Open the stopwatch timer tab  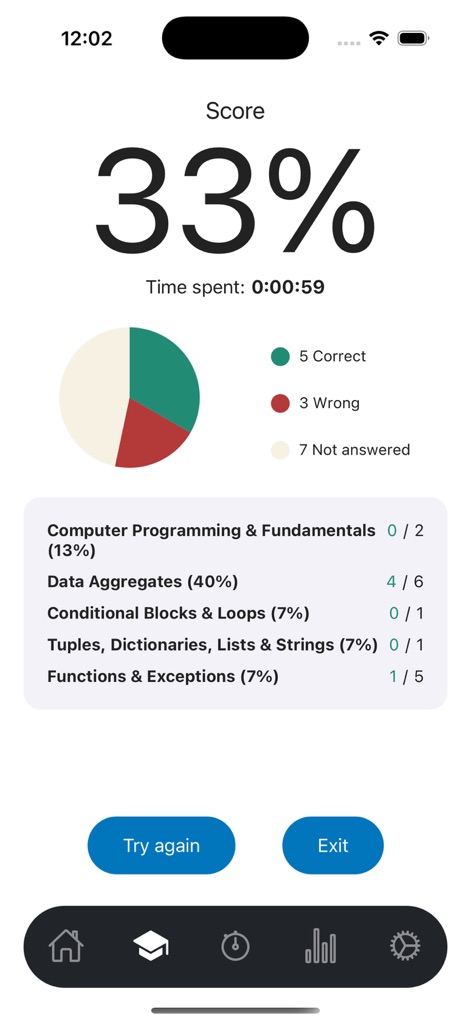coord(236,945)
